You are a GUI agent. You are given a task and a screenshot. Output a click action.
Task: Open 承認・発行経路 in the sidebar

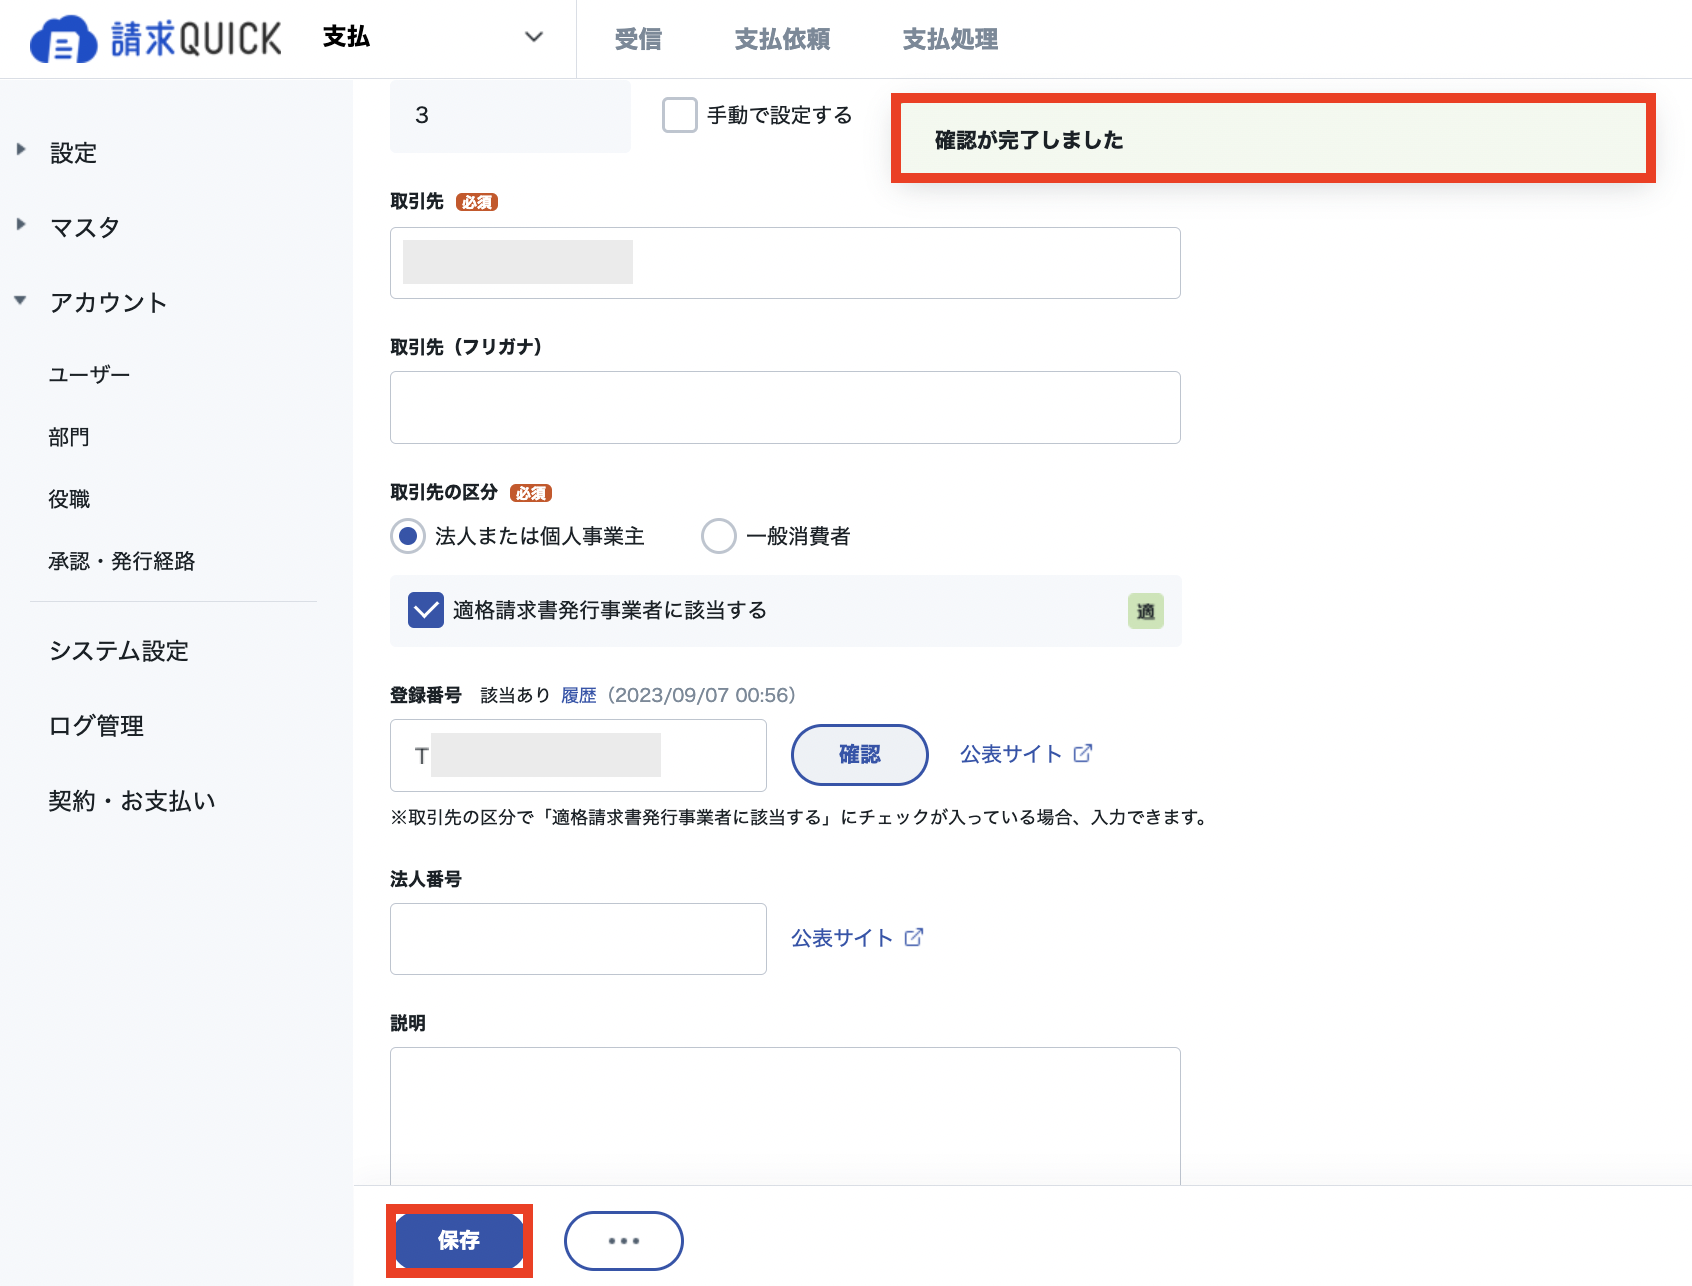(x=122, y=561)
